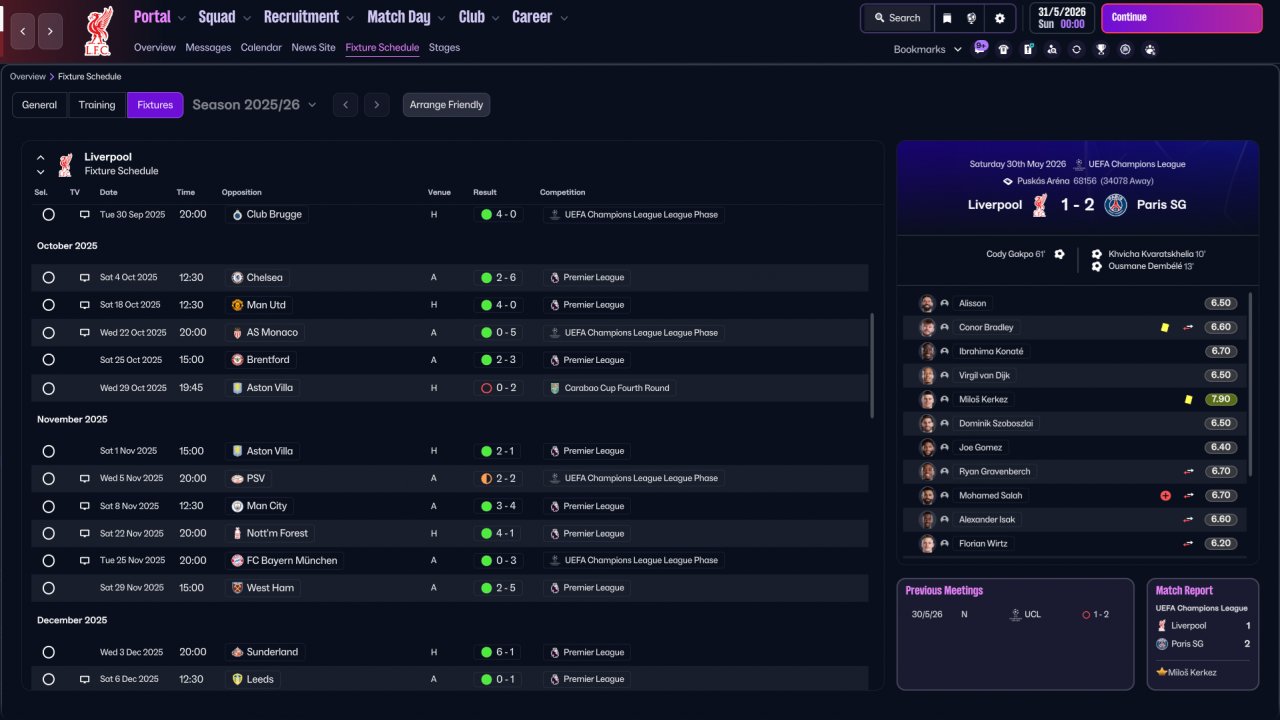The height and width of the screenshot is (720, 1280).
Task: Click the Continue button
Action: point(1182,18)
